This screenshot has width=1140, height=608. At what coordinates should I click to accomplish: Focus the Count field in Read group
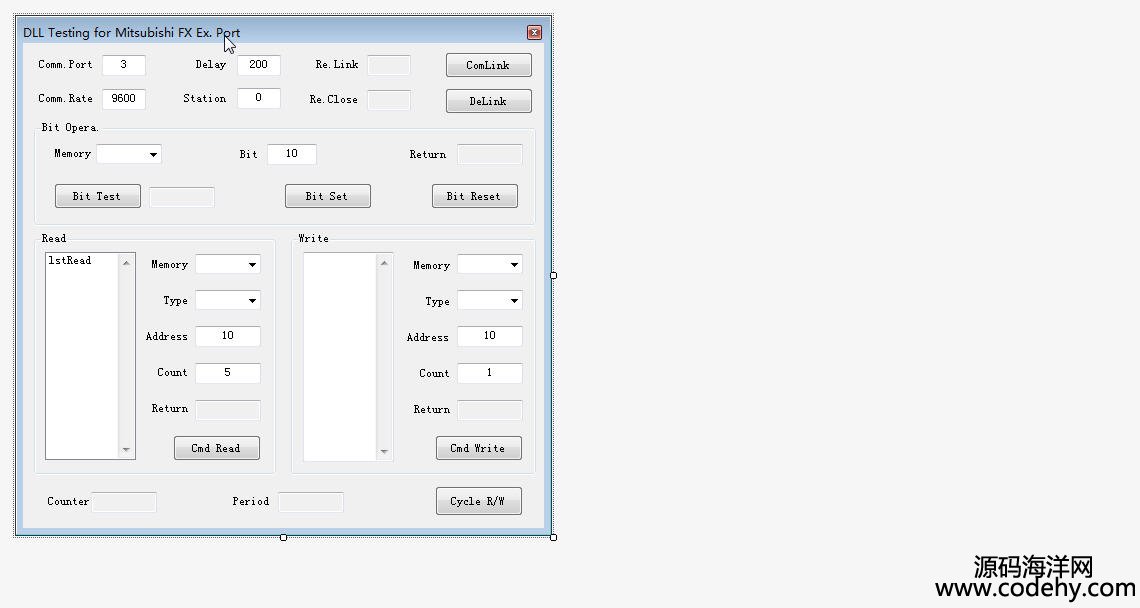(x=228, y=372)
